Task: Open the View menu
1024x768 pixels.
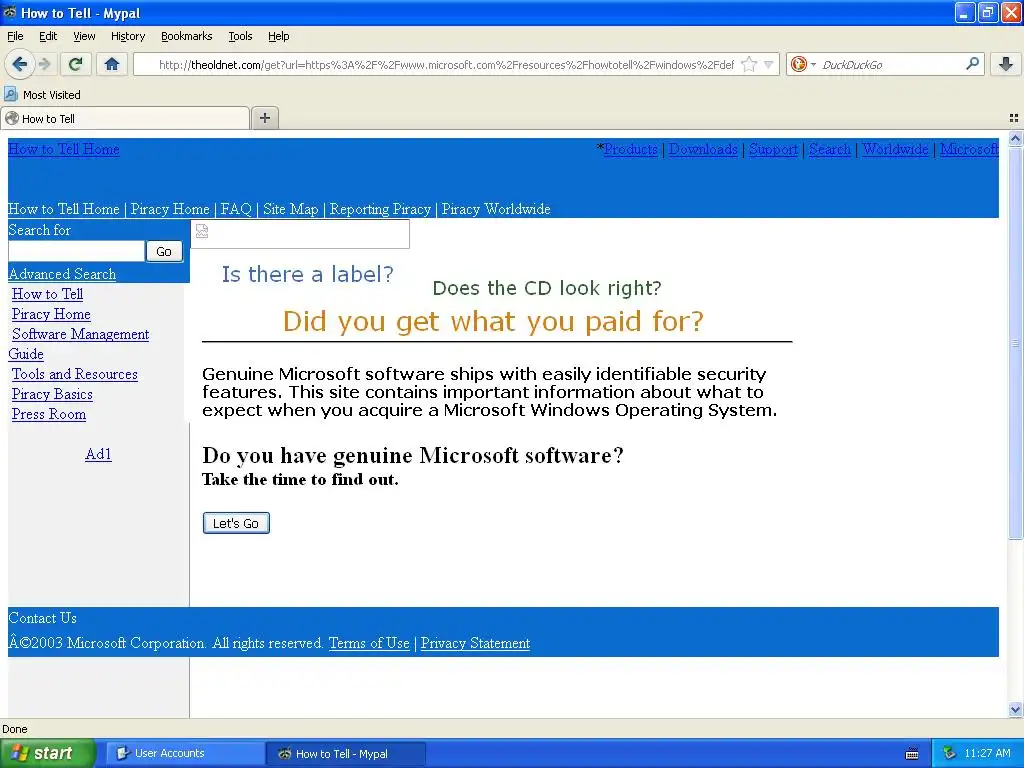Action: click(x=84, y=36)
